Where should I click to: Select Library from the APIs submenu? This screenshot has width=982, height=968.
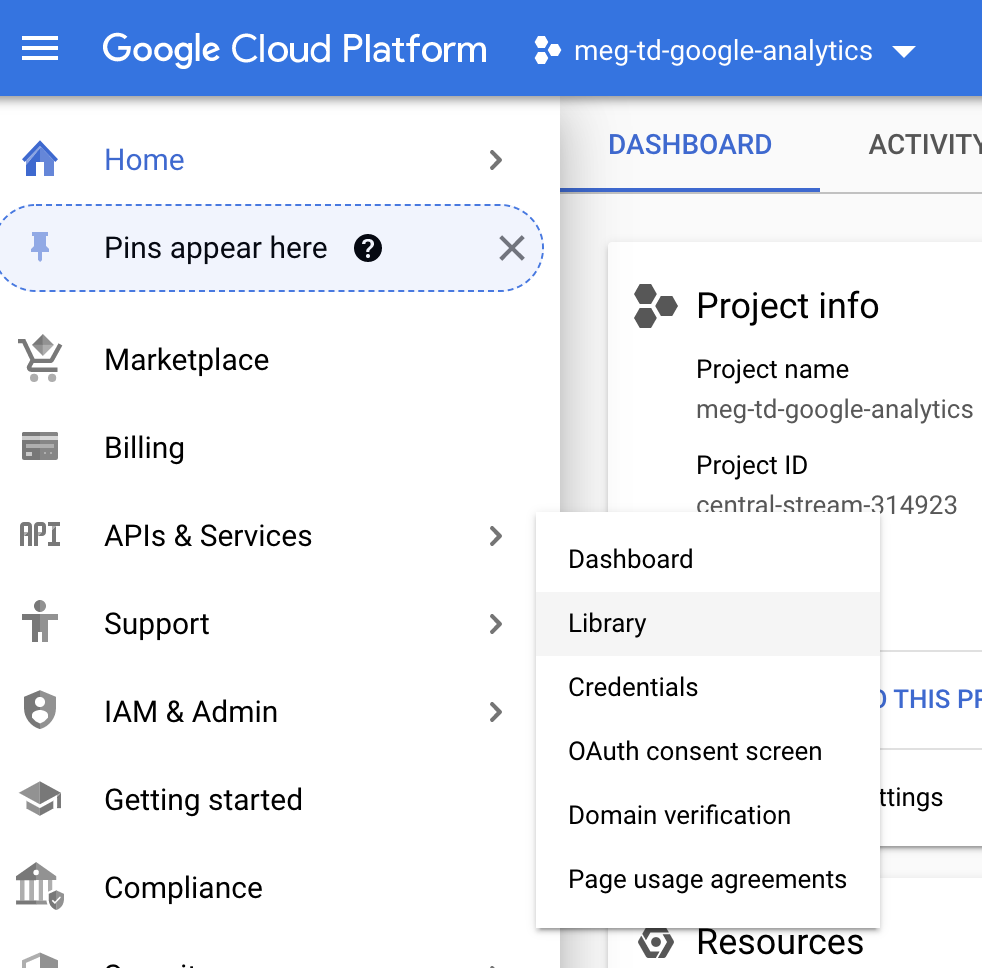coord(607,623)
